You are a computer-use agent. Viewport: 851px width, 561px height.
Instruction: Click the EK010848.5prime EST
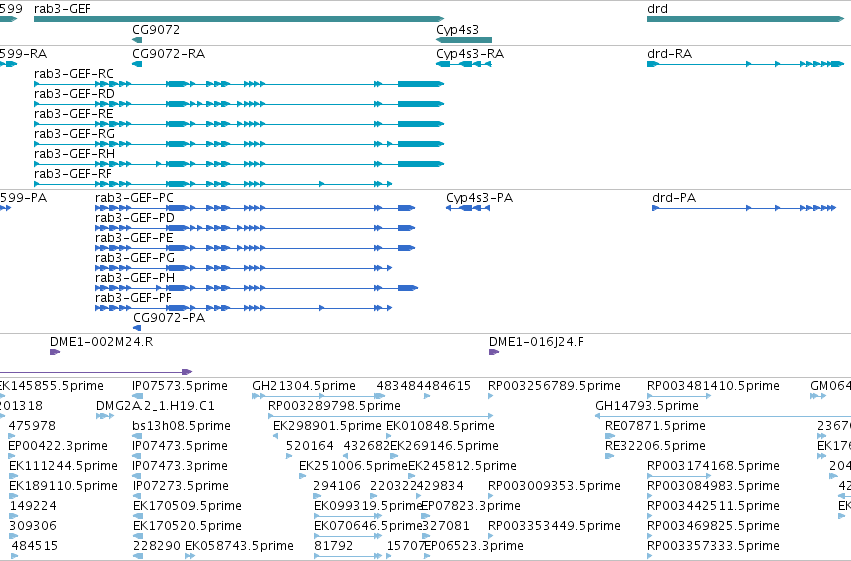[440, 426]
